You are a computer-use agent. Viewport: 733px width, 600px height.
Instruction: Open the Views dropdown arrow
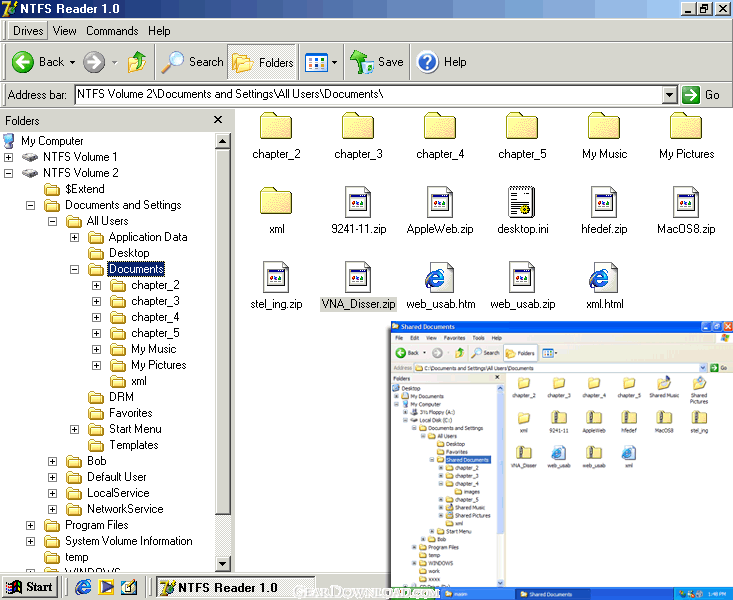coord(334,62)
